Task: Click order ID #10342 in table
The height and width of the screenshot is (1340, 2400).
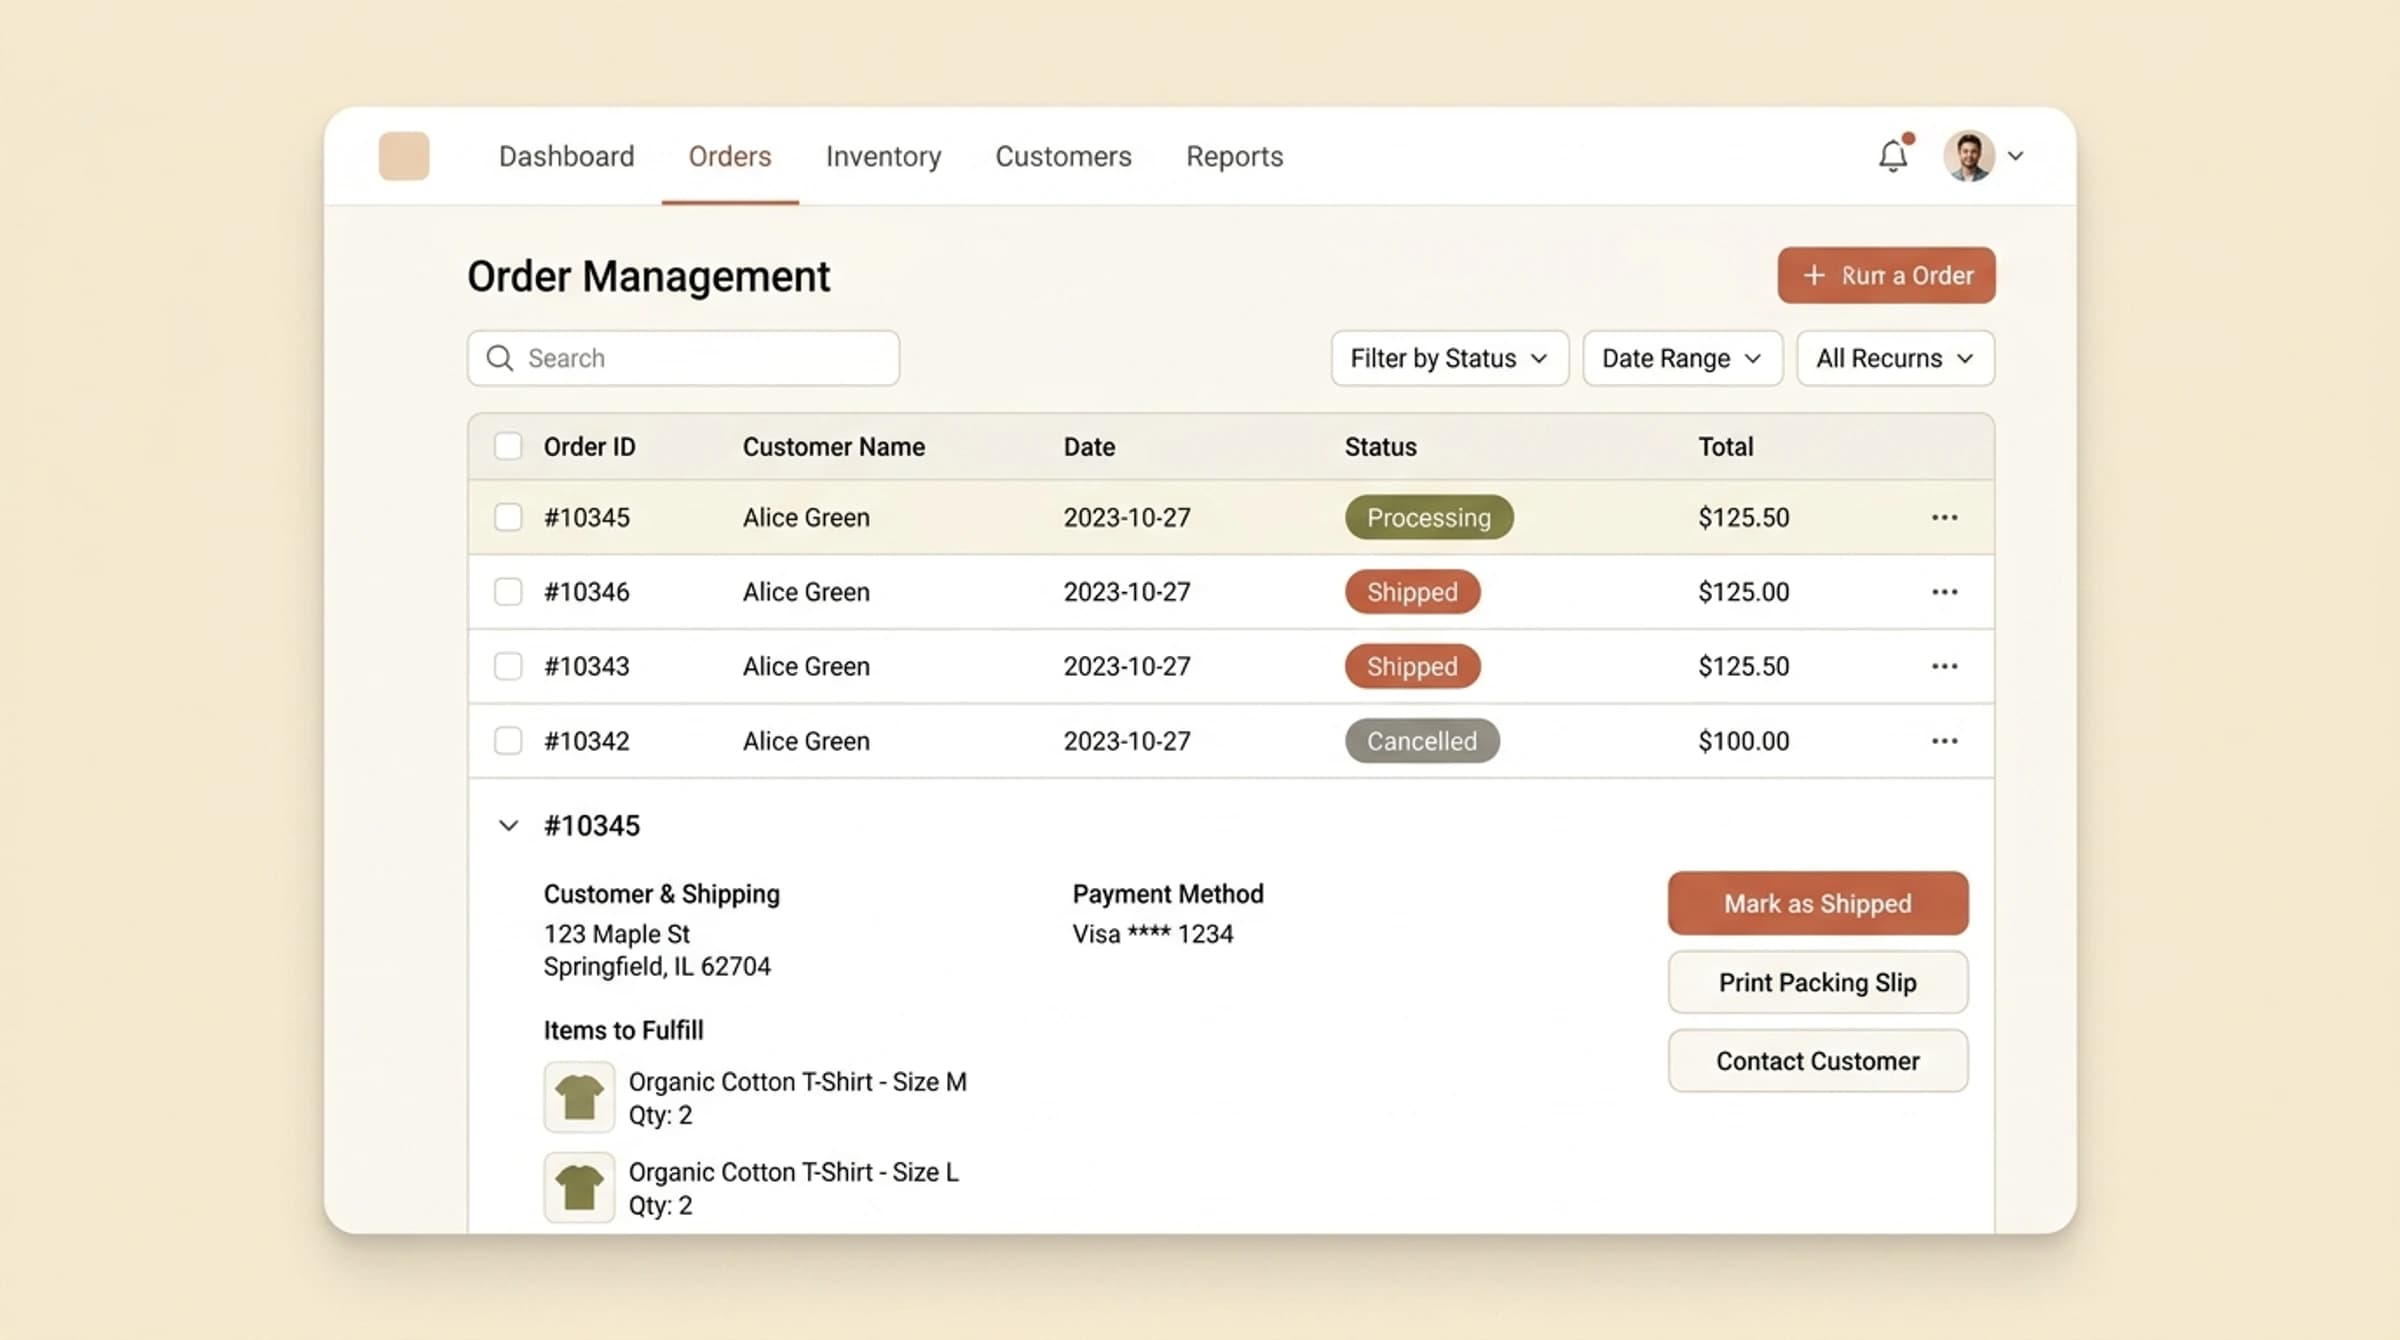Action: pos(586,741)
